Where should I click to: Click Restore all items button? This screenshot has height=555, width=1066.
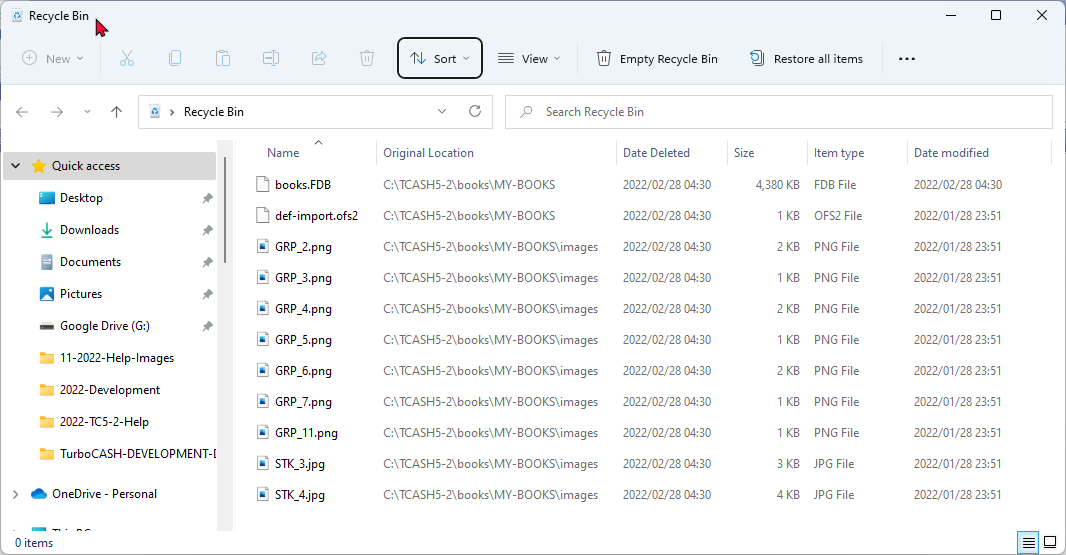tap(806, 59)
